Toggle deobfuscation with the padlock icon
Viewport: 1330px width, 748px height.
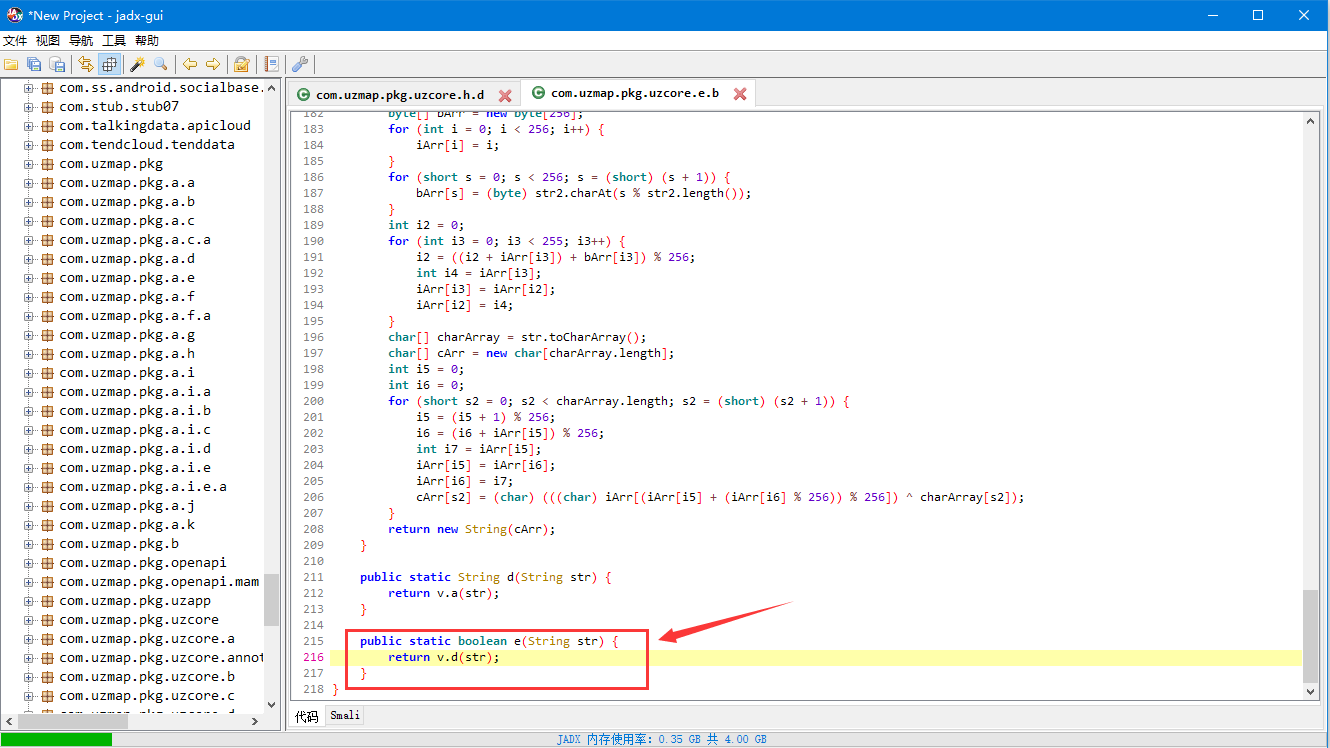(241, 64)
